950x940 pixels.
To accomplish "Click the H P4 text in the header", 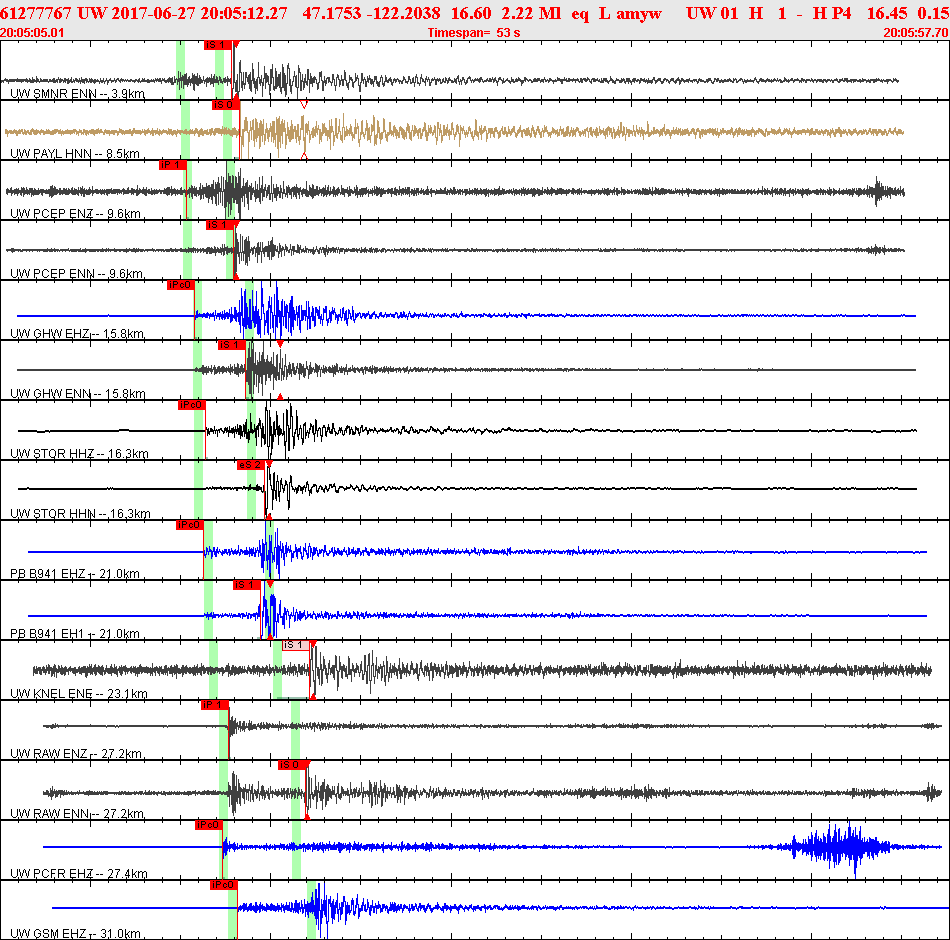I will pos(832,13).
